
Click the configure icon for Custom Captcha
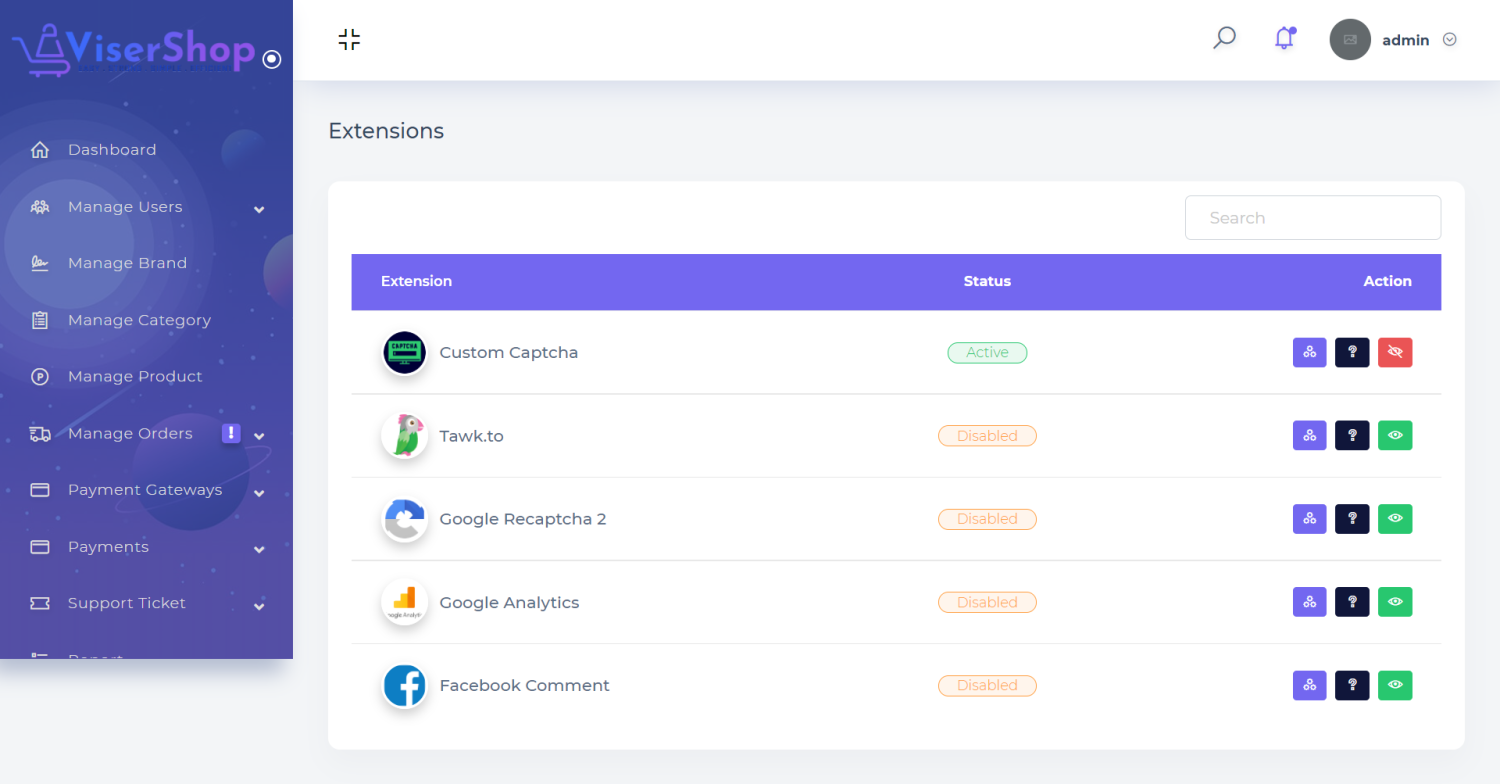tap(1309, 352)
